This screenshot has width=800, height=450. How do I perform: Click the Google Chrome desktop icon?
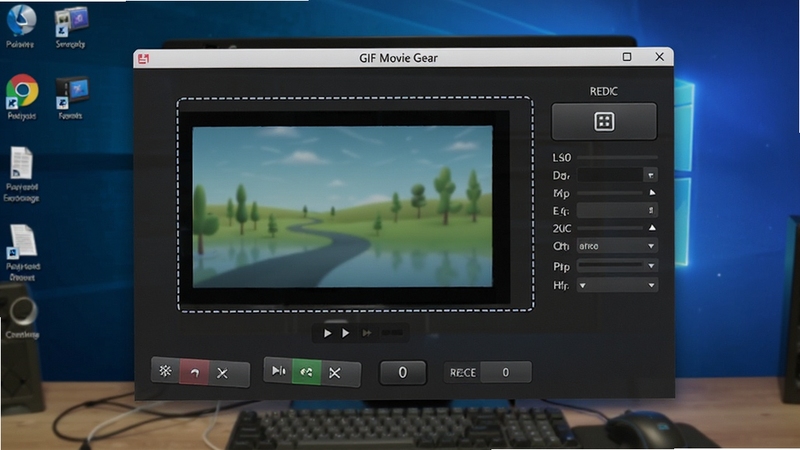click(22, 91)
